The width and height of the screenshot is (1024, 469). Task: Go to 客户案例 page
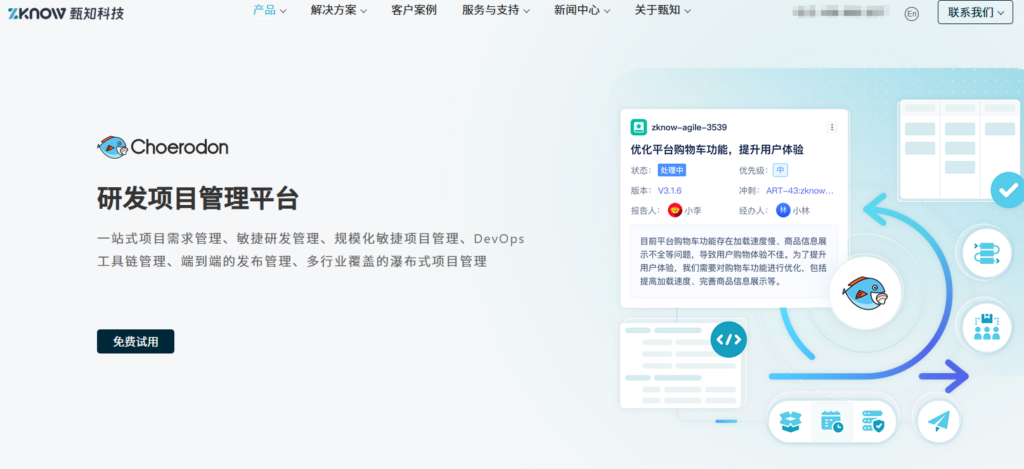[414, 10]
